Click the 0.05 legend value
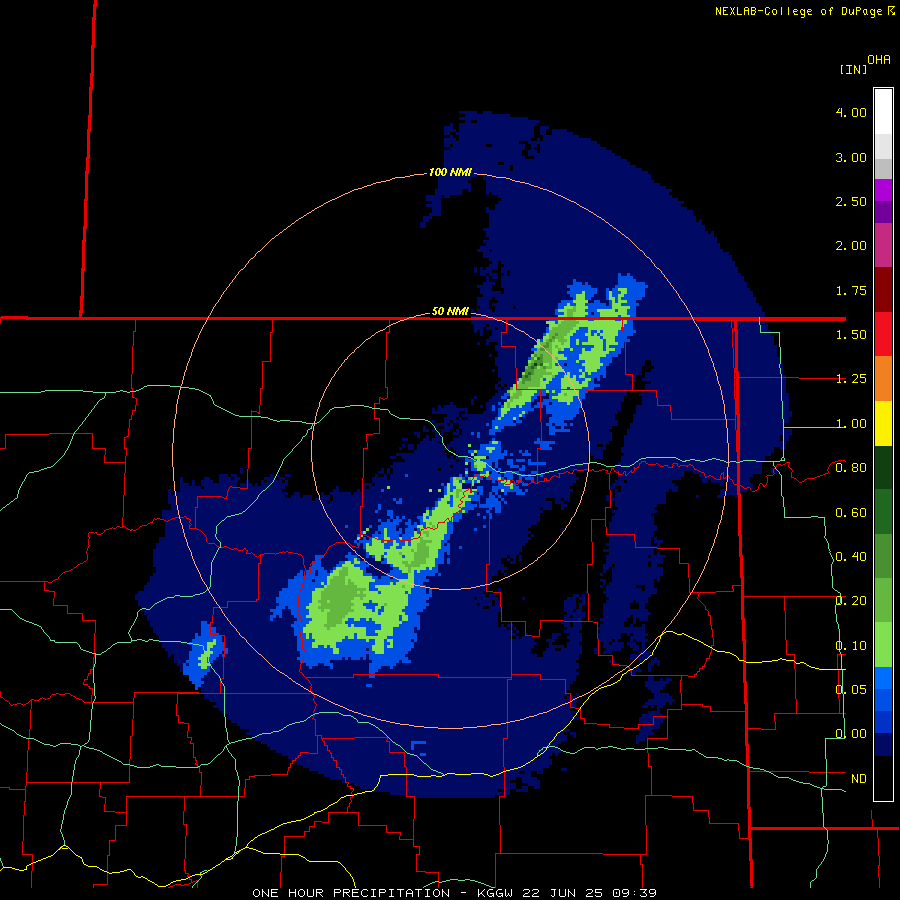The width and height of the screenshot is (900, 900). (851, 690)
